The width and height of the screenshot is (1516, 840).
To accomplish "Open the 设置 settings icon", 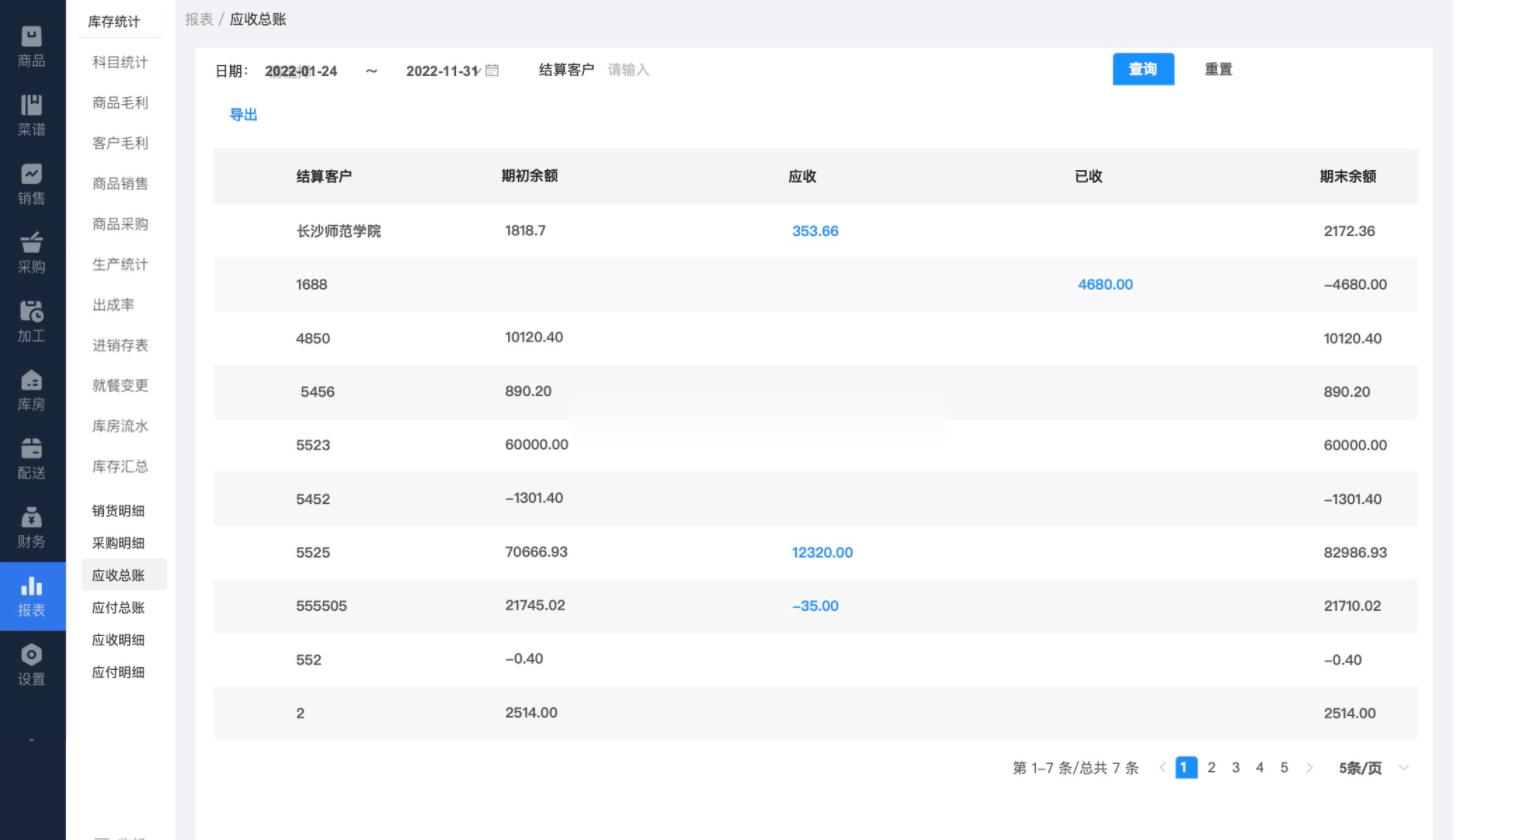I will point(32,655).
